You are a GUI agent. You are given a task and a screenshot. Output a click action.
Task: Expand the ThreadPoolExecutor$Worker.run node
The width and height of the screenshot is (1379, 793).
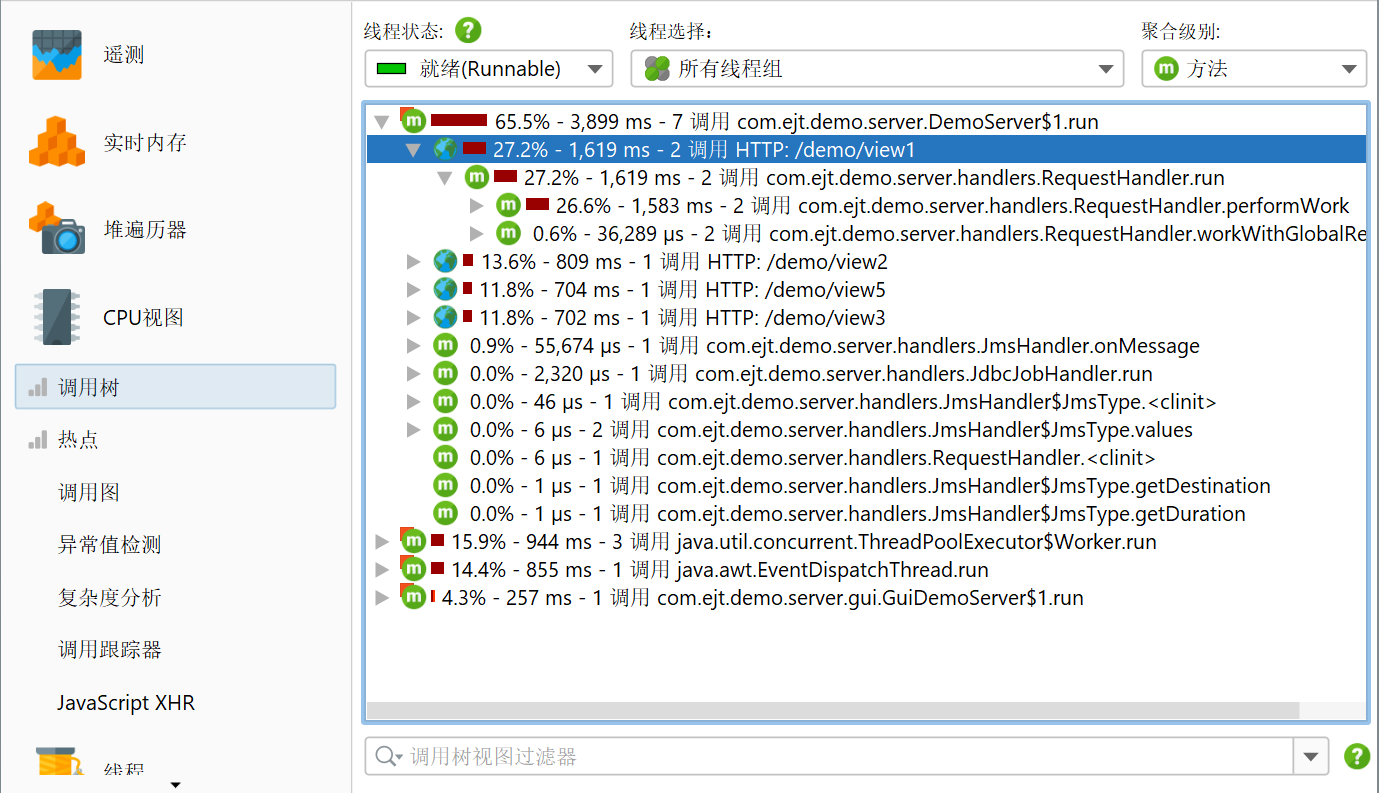pyautogui.click(x=381, y=542)
